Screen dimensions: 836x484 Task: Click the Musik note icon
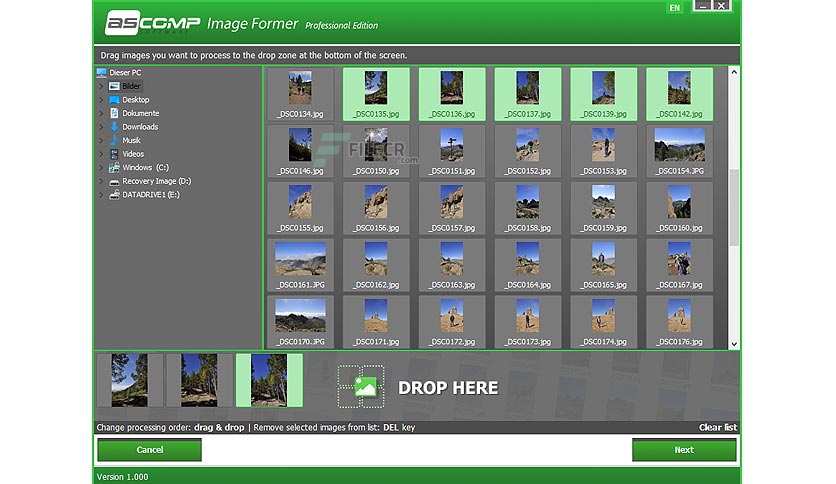click(x=114, y=140)
